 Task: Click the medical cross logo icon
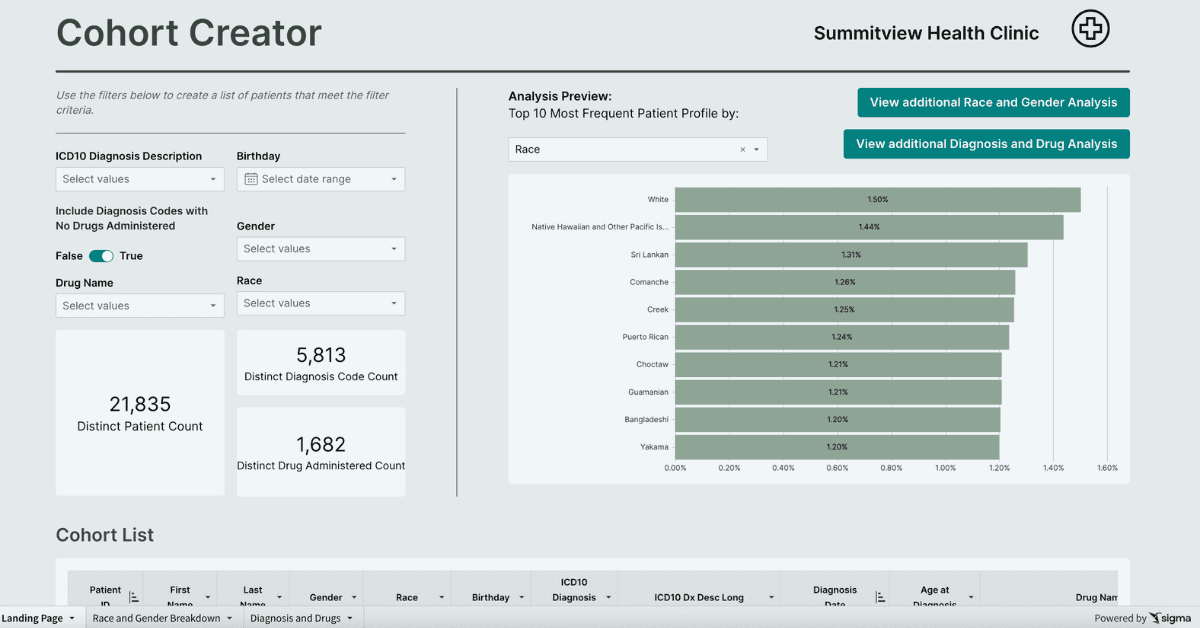tap(1090, 30)
